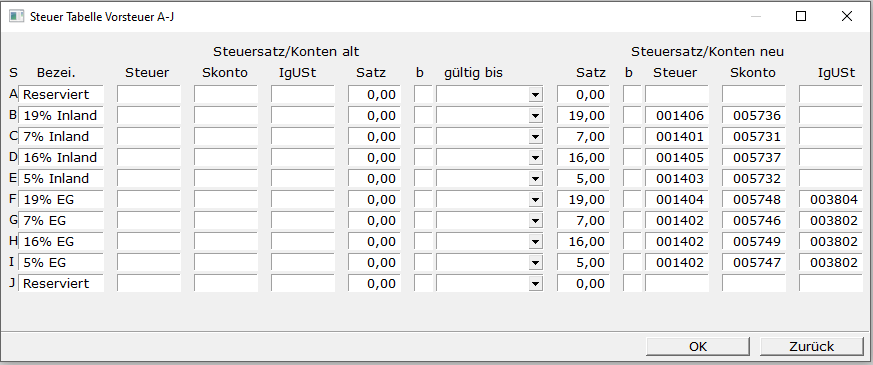Select the 19% Inland Bezeichnung field
The width and height of the screenshot is (873, 365).
click(x=61, y=116)
